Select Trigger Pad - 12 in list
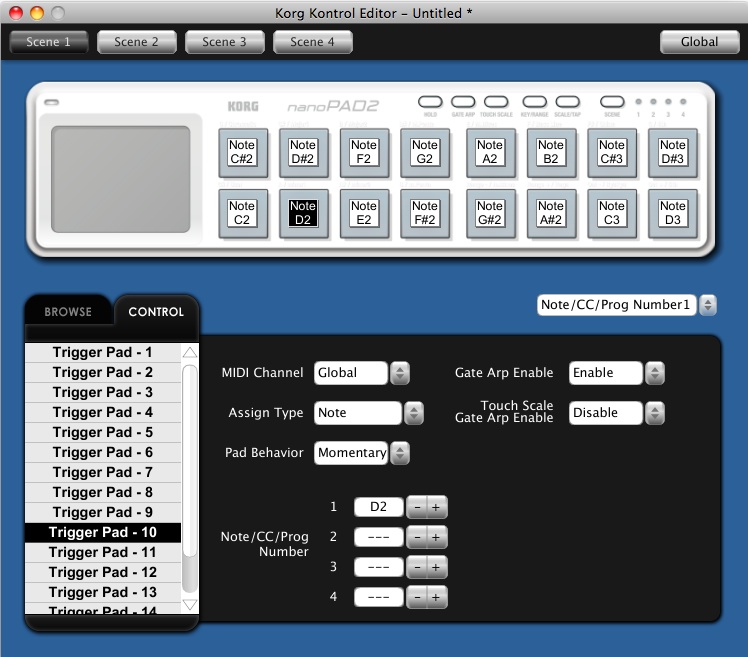 103,573
